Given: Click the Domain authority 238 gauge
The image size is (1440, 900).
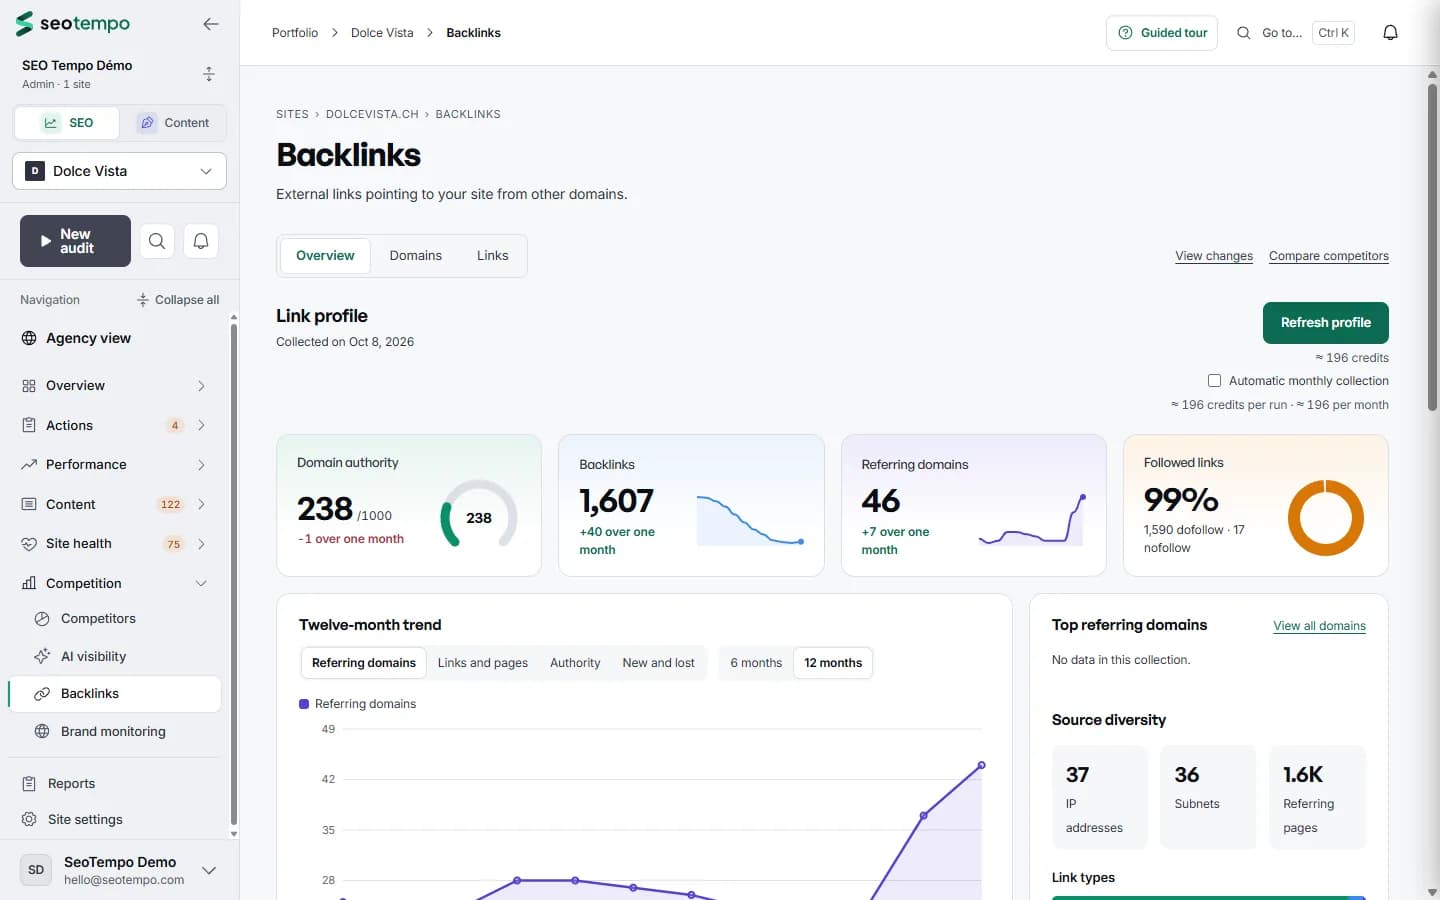Looking at the screenshot, I should 479,516.
